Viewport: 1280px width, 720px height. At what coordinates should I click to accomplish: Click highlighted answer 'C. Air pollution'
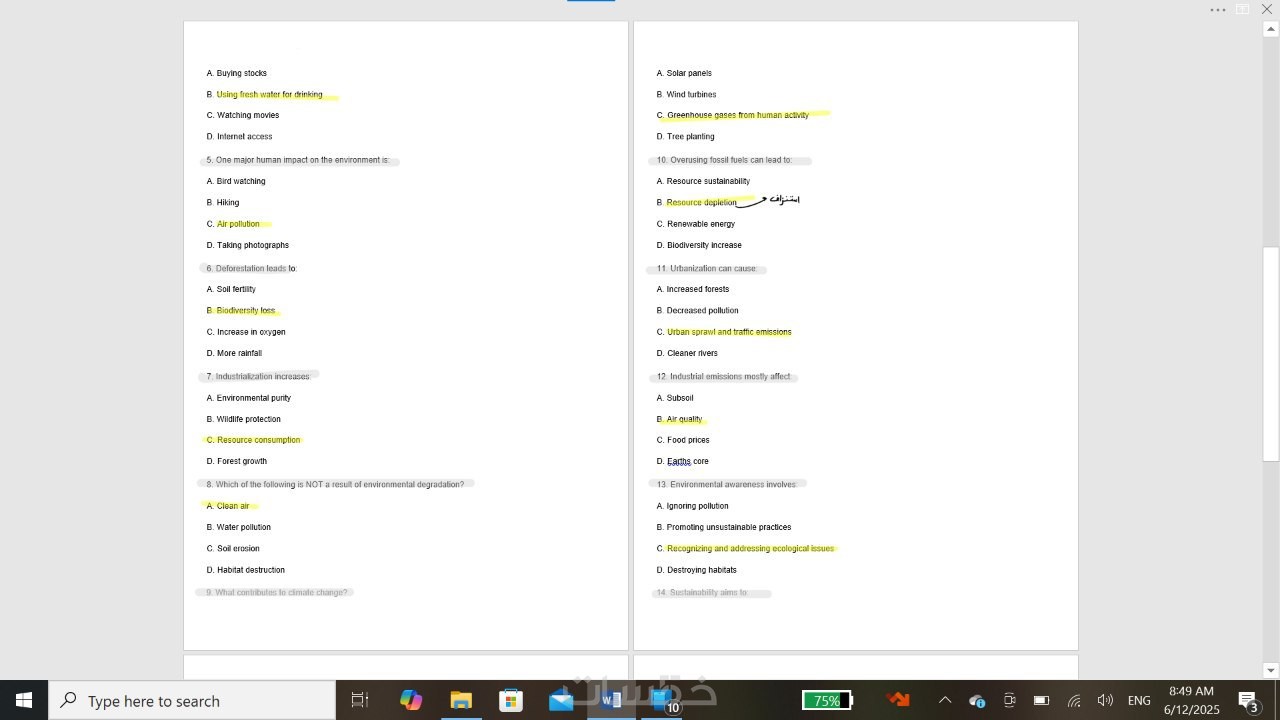233,224
